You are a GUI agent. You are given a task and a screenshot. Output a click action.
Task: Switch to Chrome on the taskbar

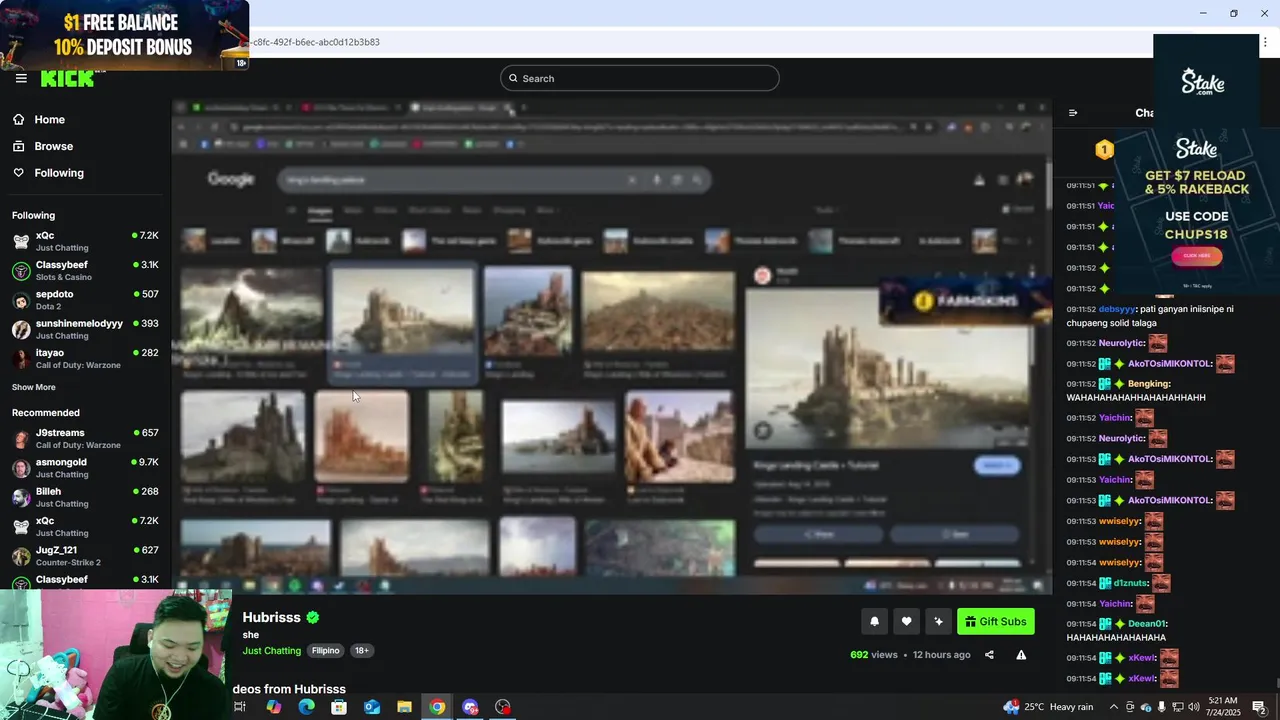[x=438, y=707]
